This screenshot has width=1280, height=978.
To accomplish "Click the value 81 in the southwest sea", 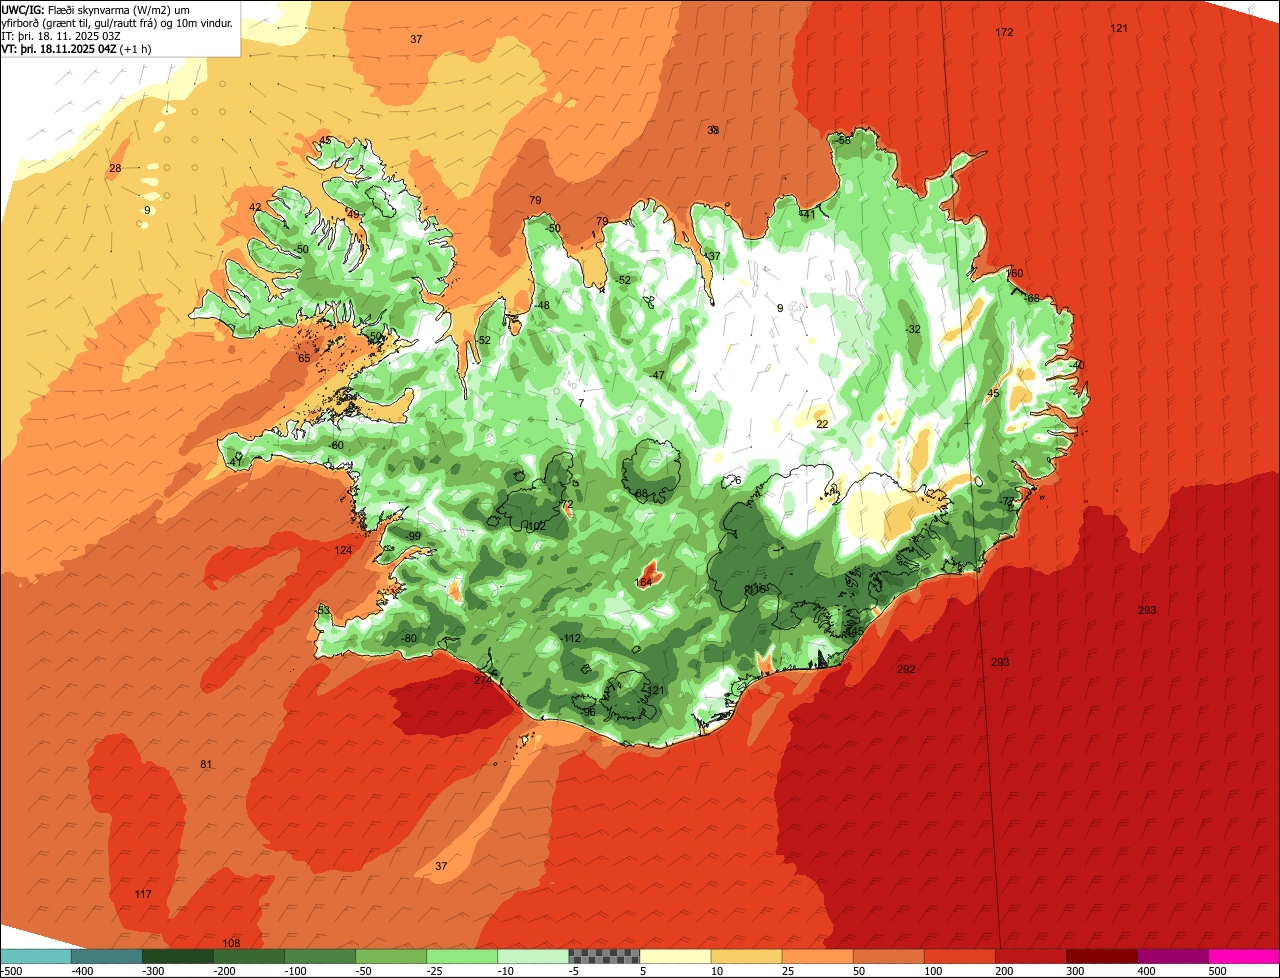I will 206,765.
